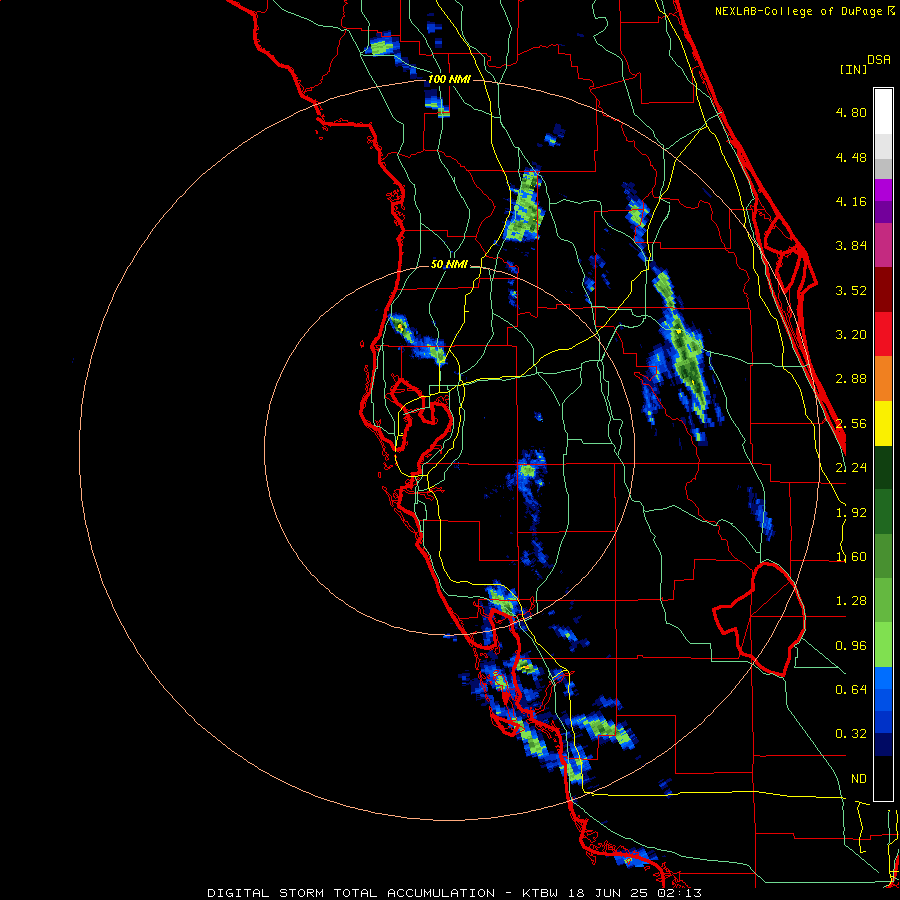Click the DSA product label above legend

(879, 60)
